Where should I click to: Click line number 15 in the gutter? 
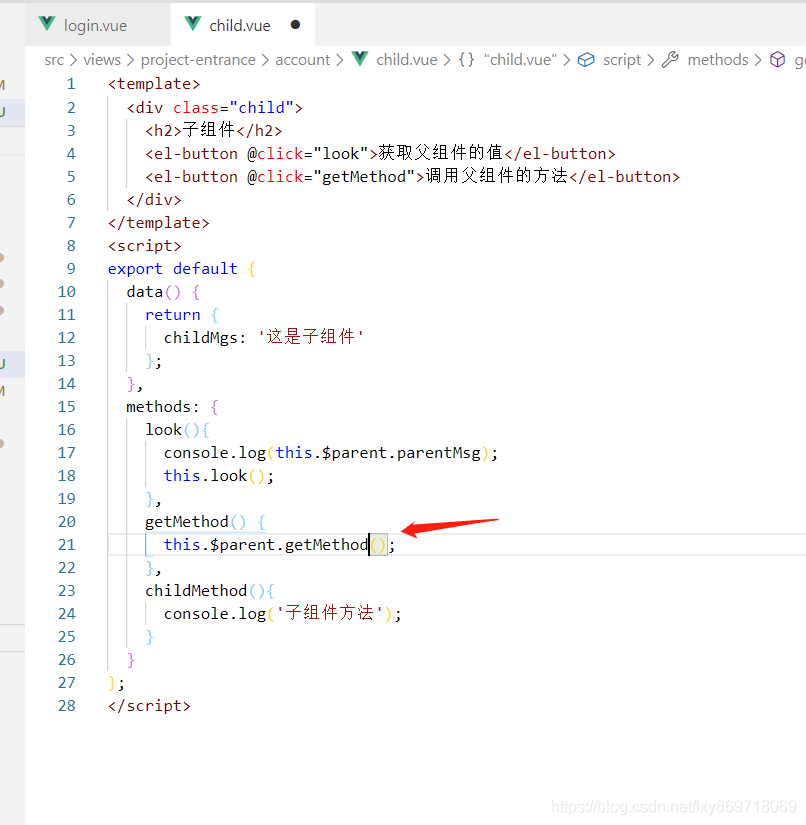[66, 407]
